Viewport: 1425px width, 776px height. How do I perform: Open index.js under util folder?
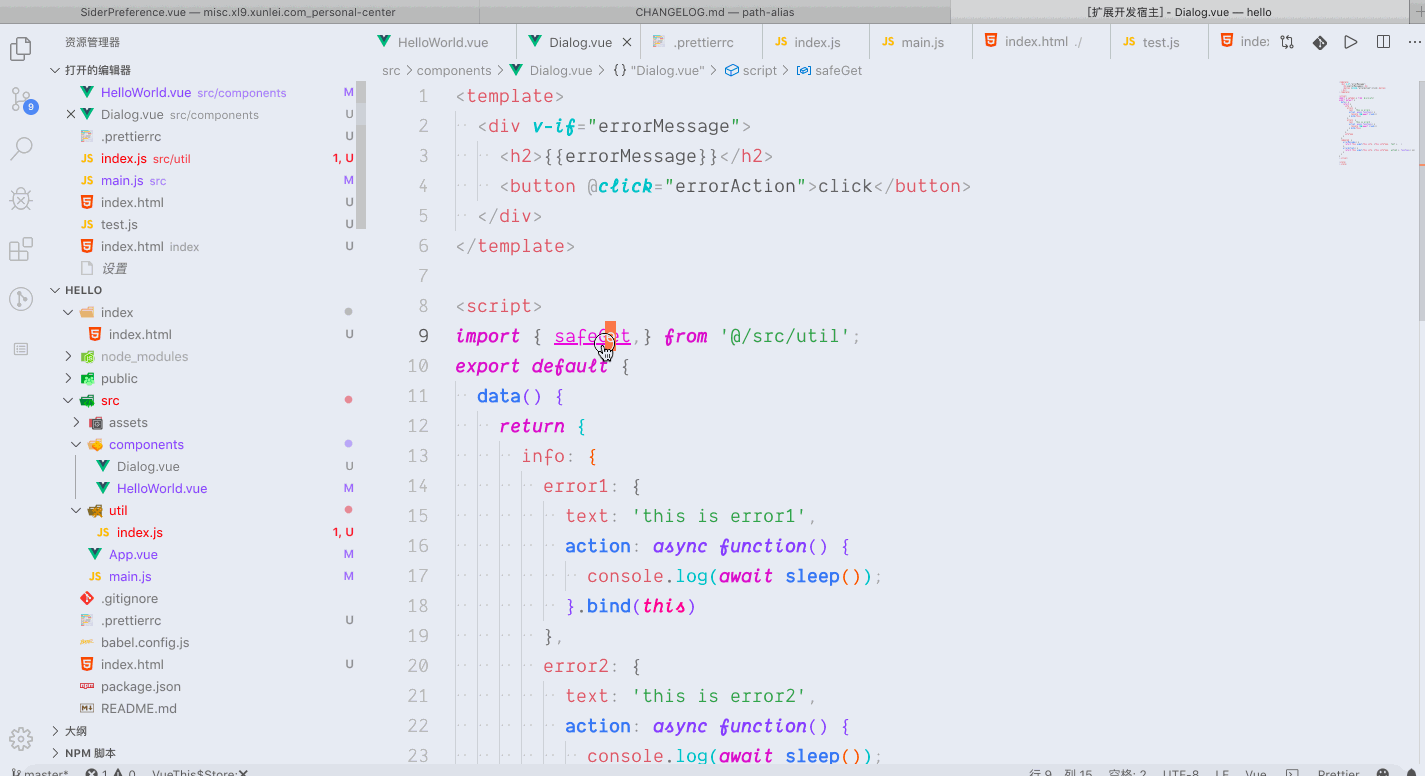[x=140, y=532]
